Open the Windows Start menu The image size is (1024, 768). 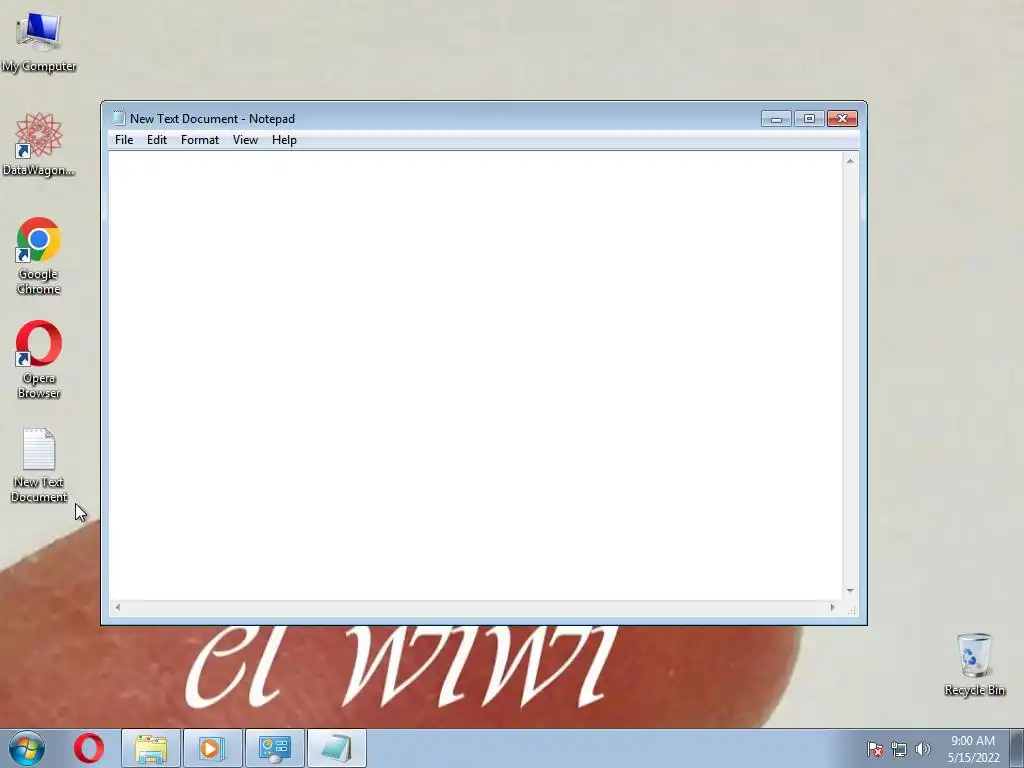tap(27, 748)
